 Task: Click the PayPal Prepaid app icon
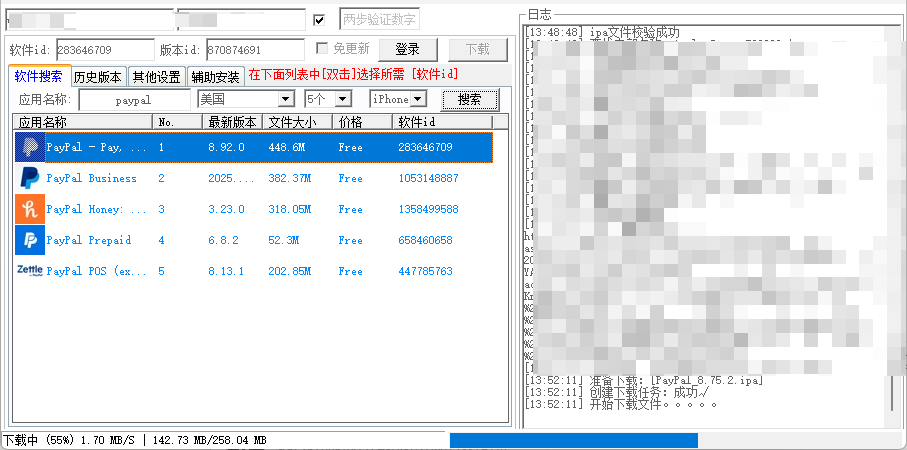click(x=29, y=240)
